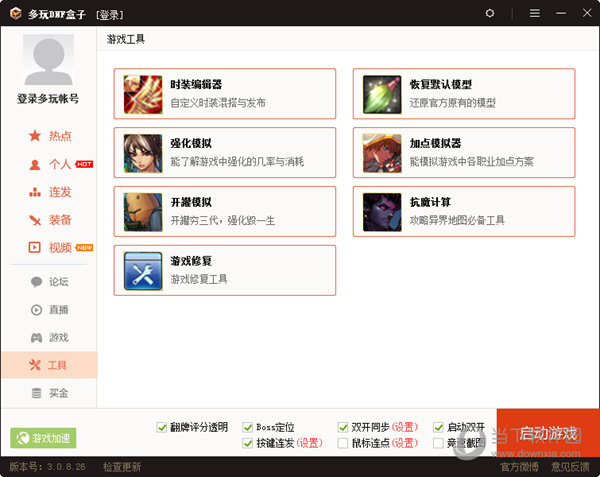Click the 直播 circle play icon
Viewport: 600px width, 477px height.
[x=36, y=309]
